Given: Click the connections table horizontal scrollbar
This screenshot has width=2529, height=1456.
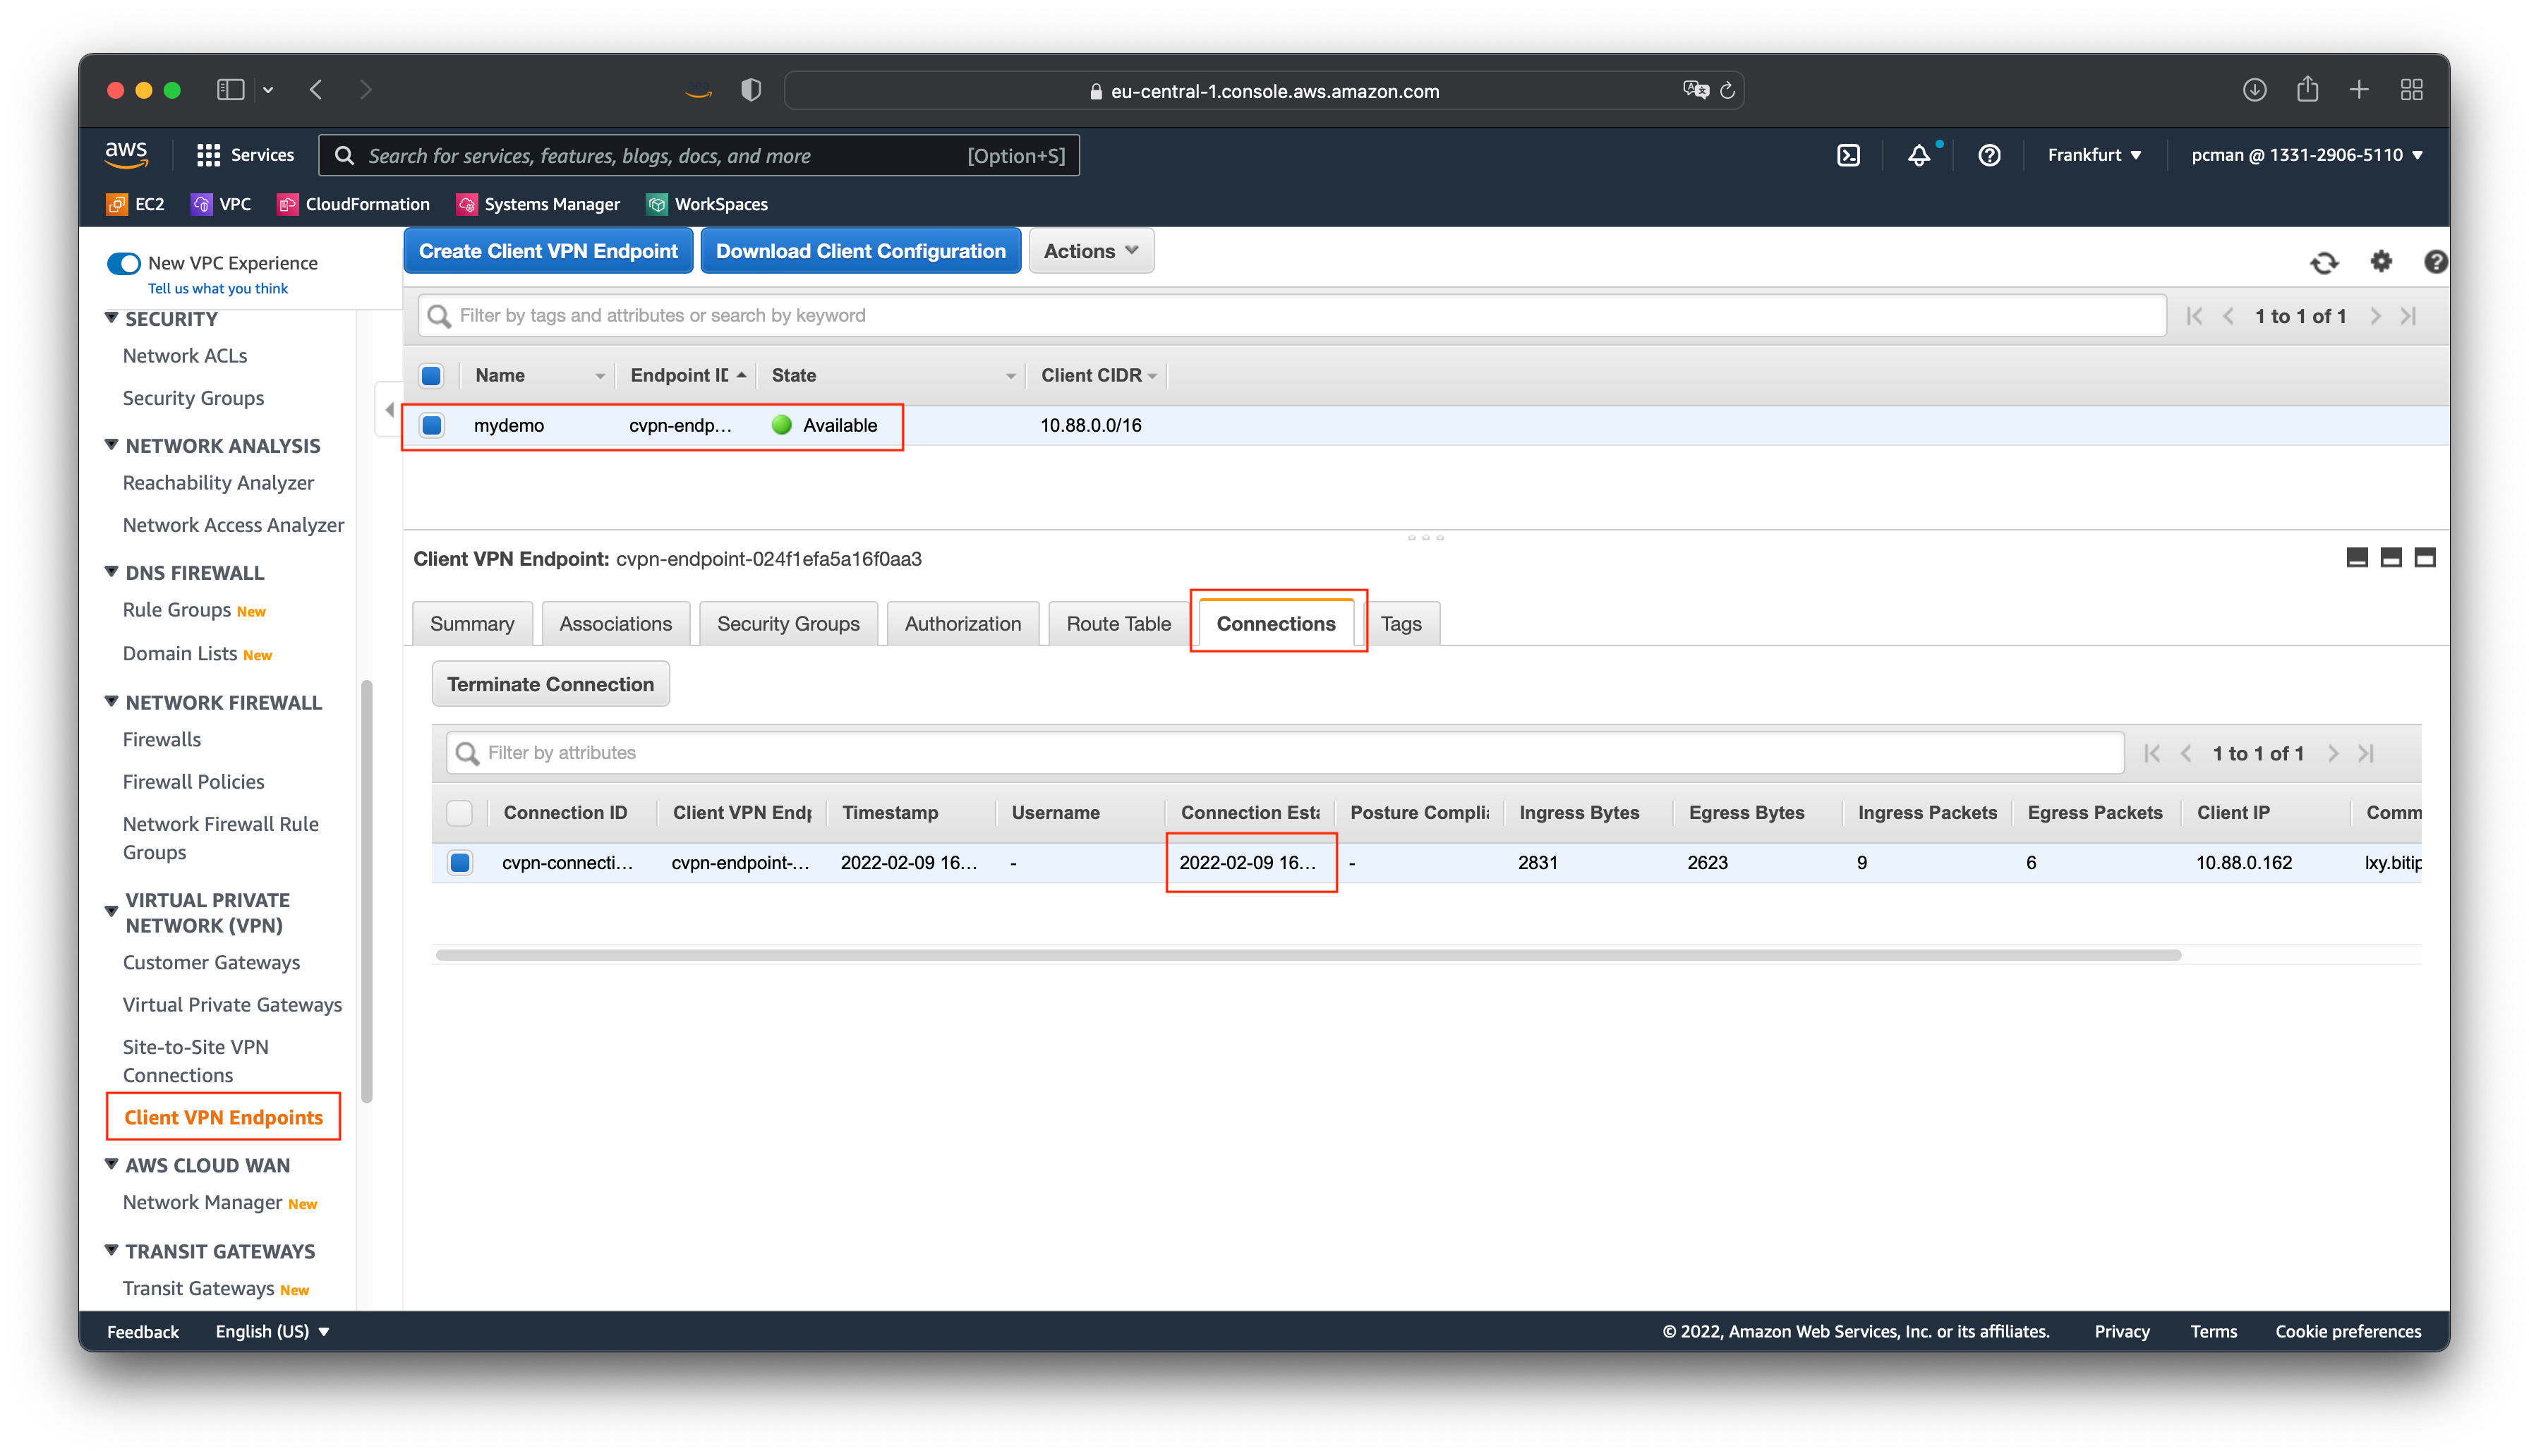Looking at the screenshot, I should 1308,955.
